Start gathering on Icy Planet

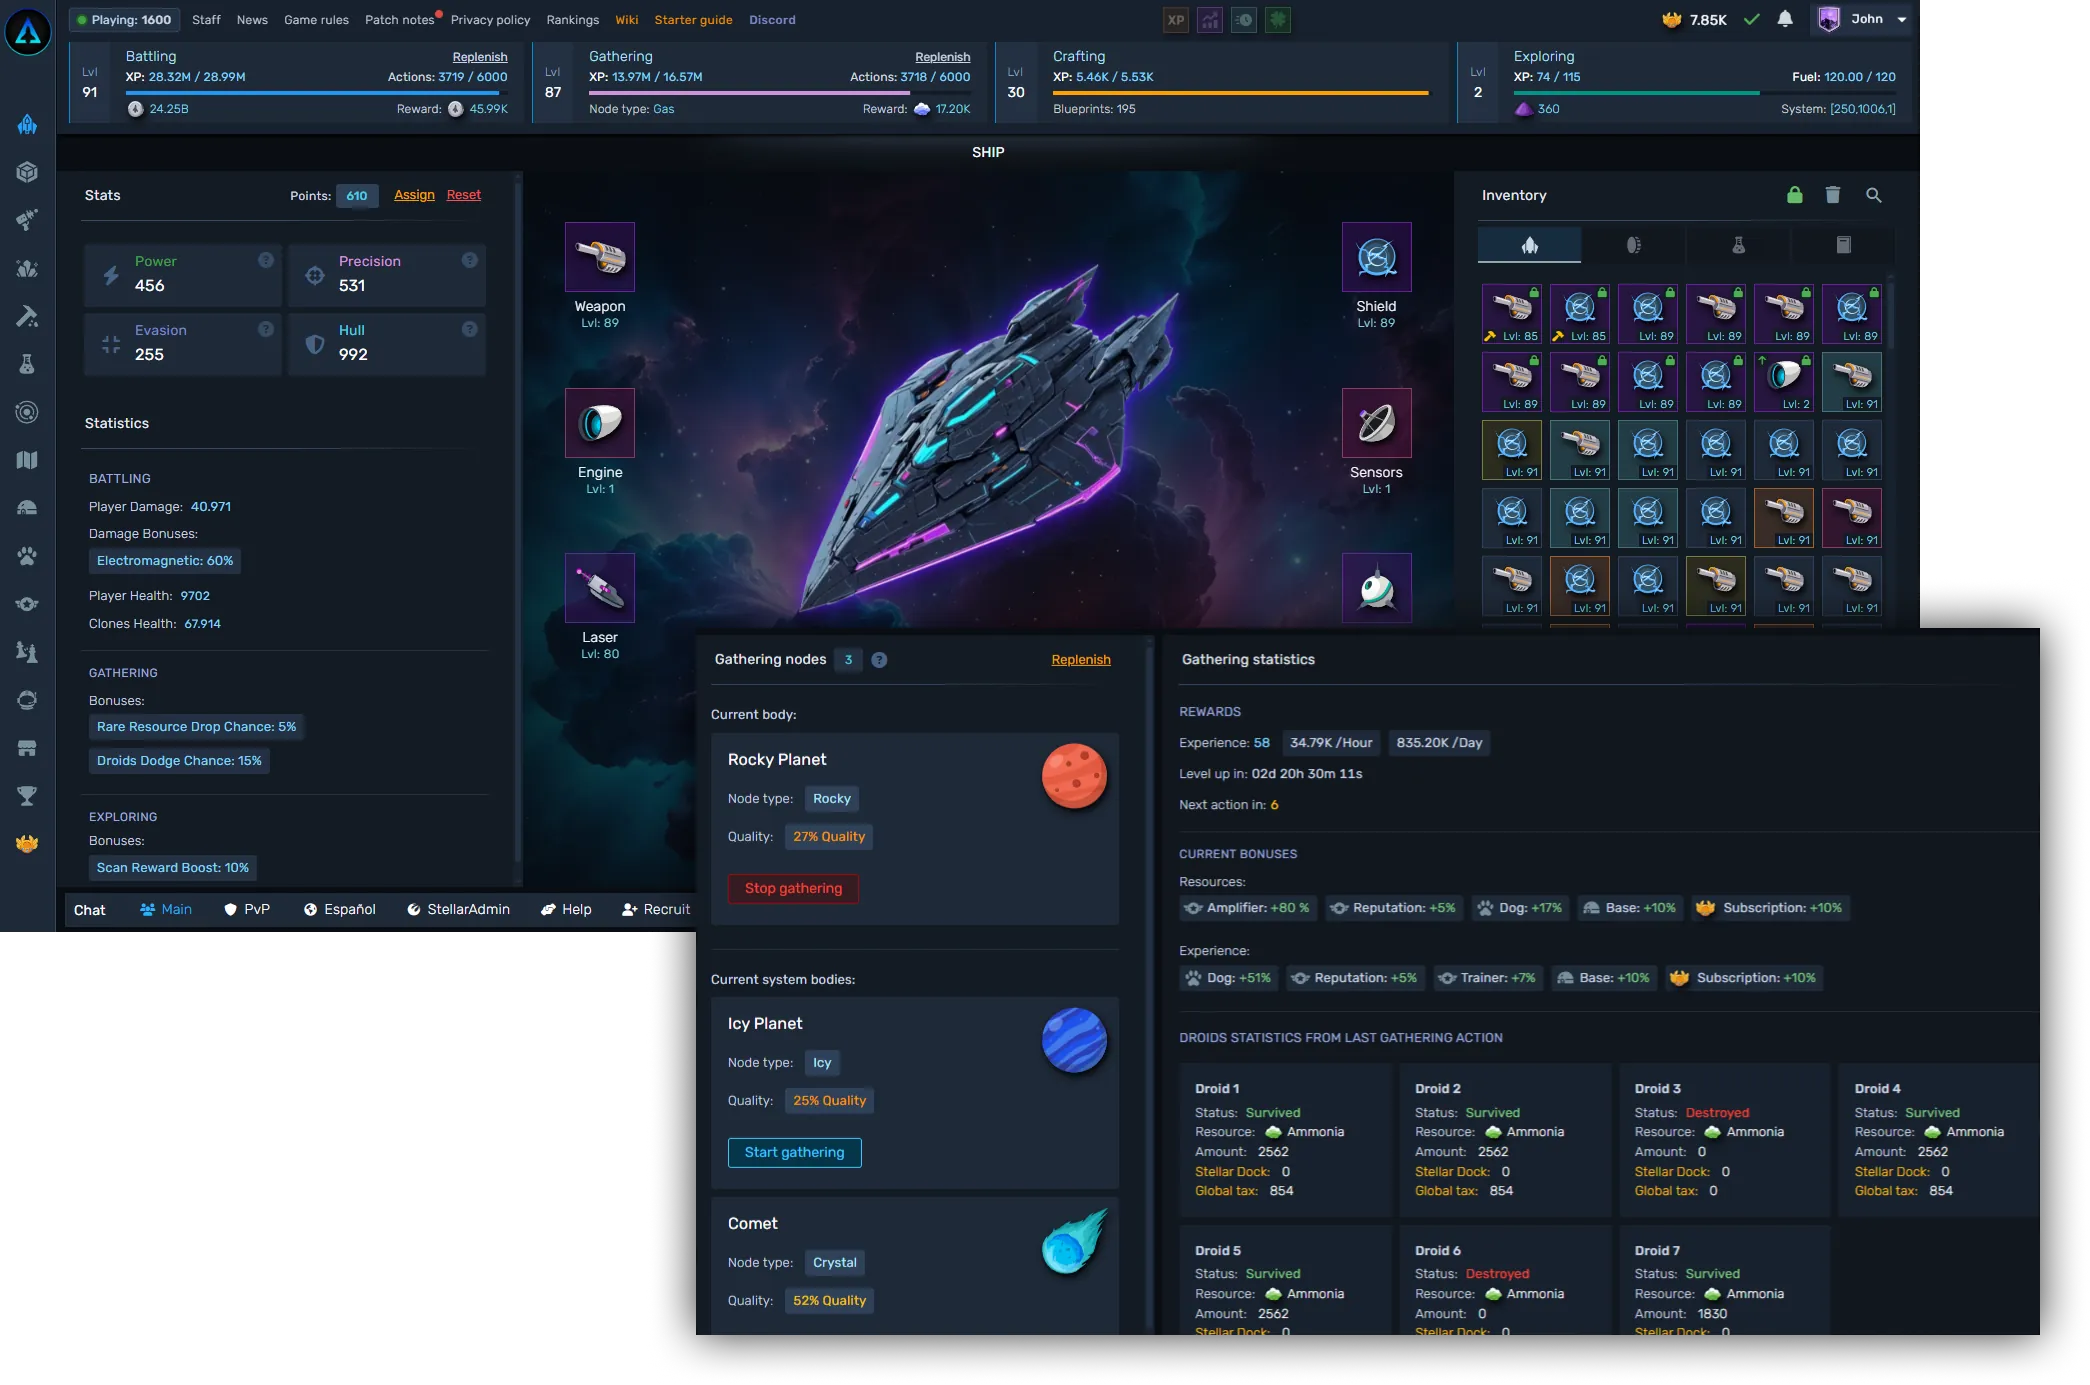click(x=794, y=1152)
